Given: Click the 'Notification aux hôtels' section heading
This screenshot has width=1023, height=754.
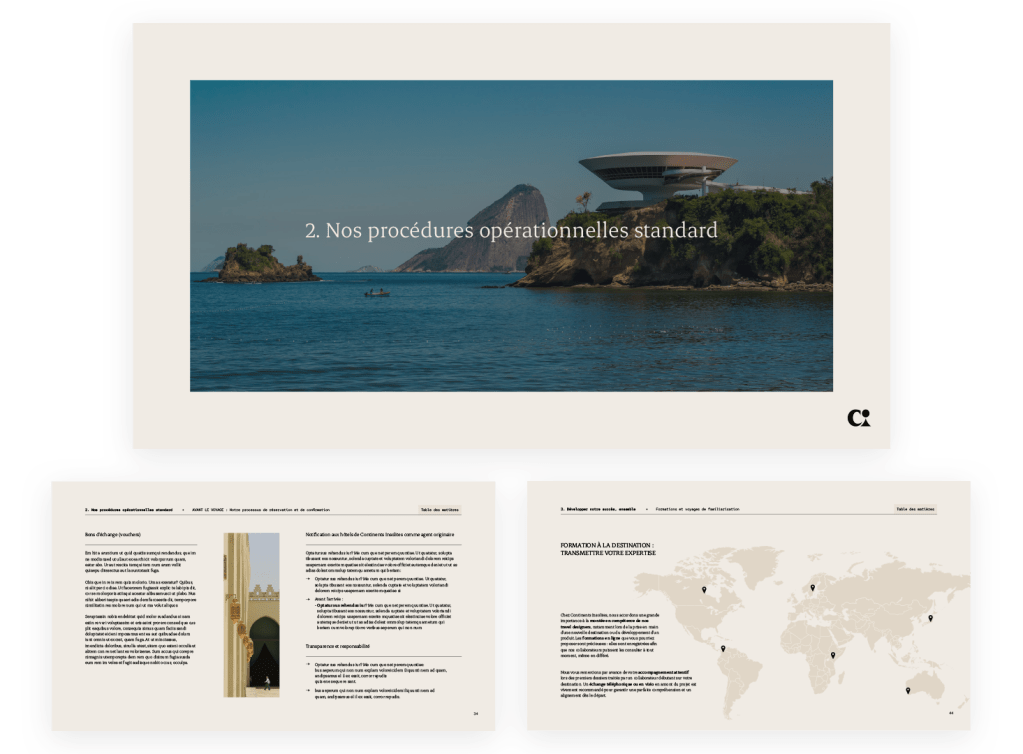Looking at the screenshot, I should click(x=380, y=535).
